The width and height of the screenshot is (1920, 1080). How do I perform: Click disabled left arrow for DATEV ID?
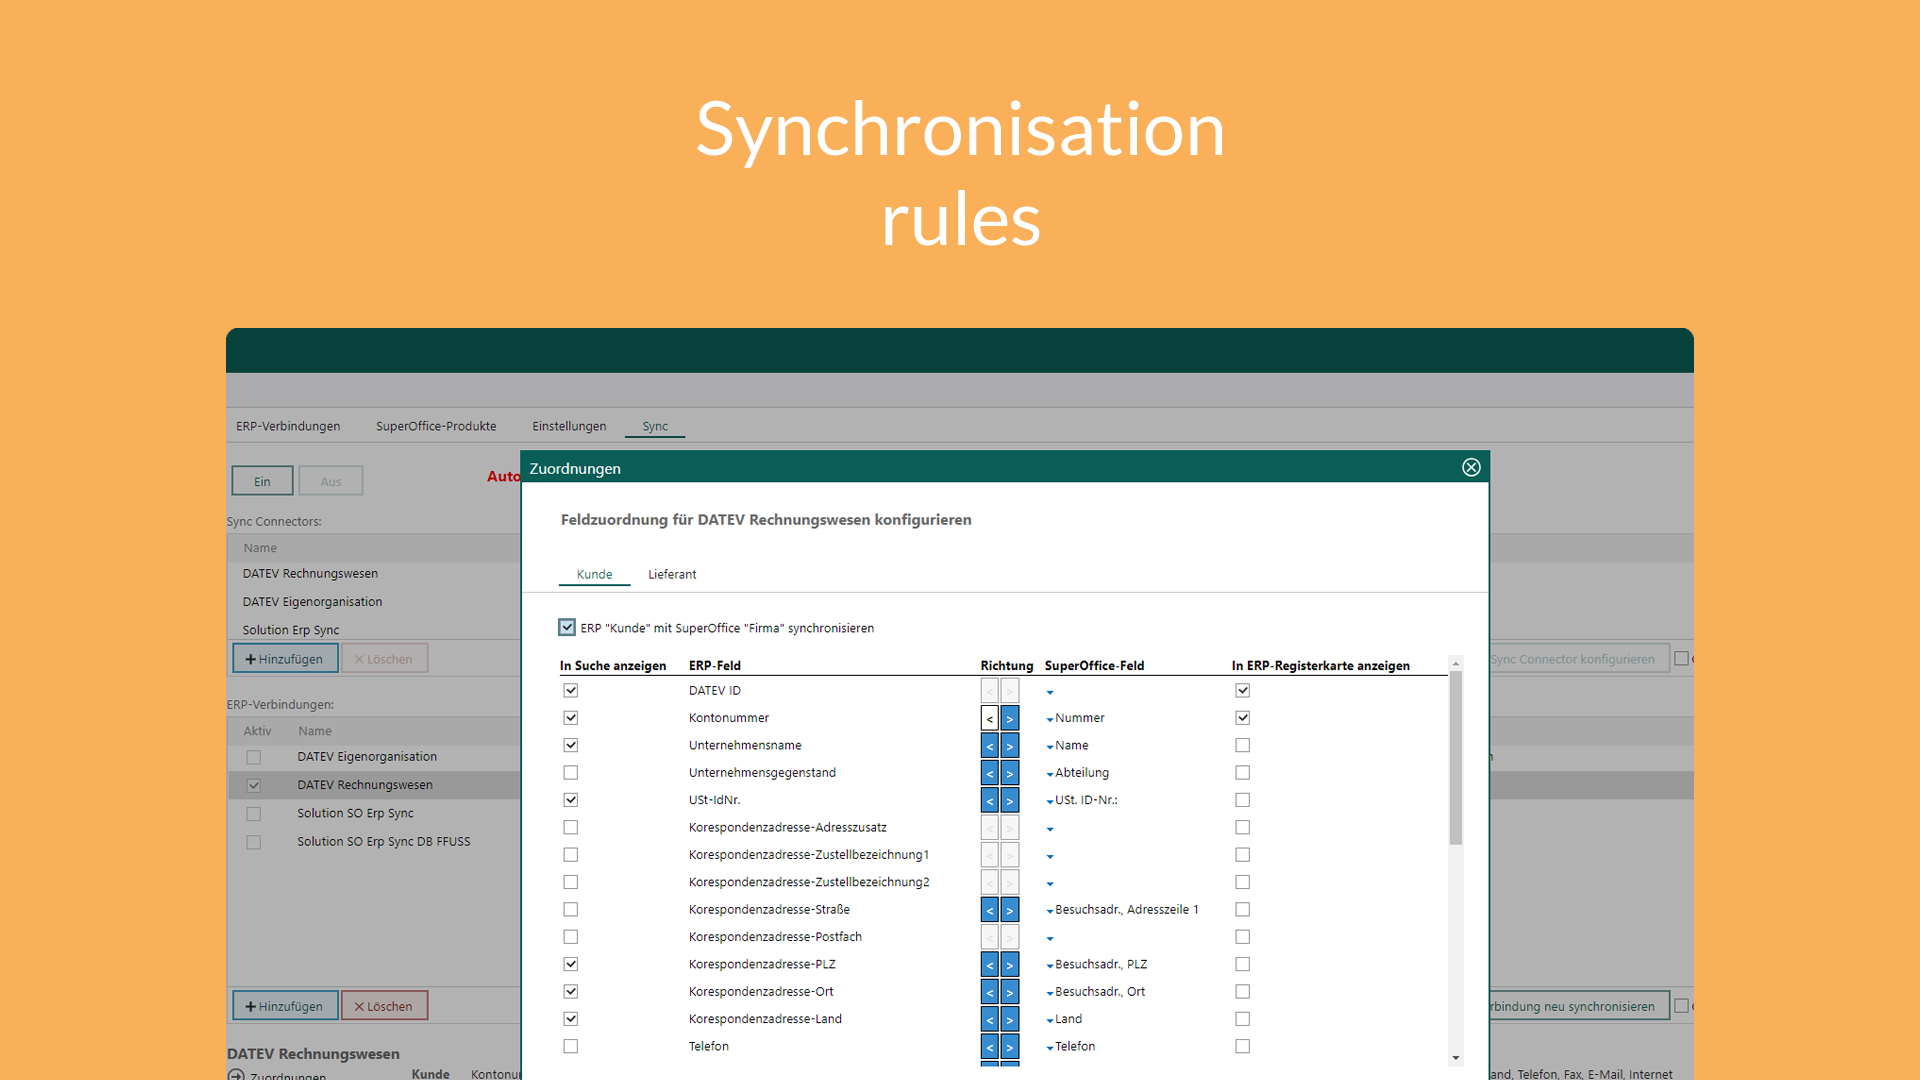990,691
